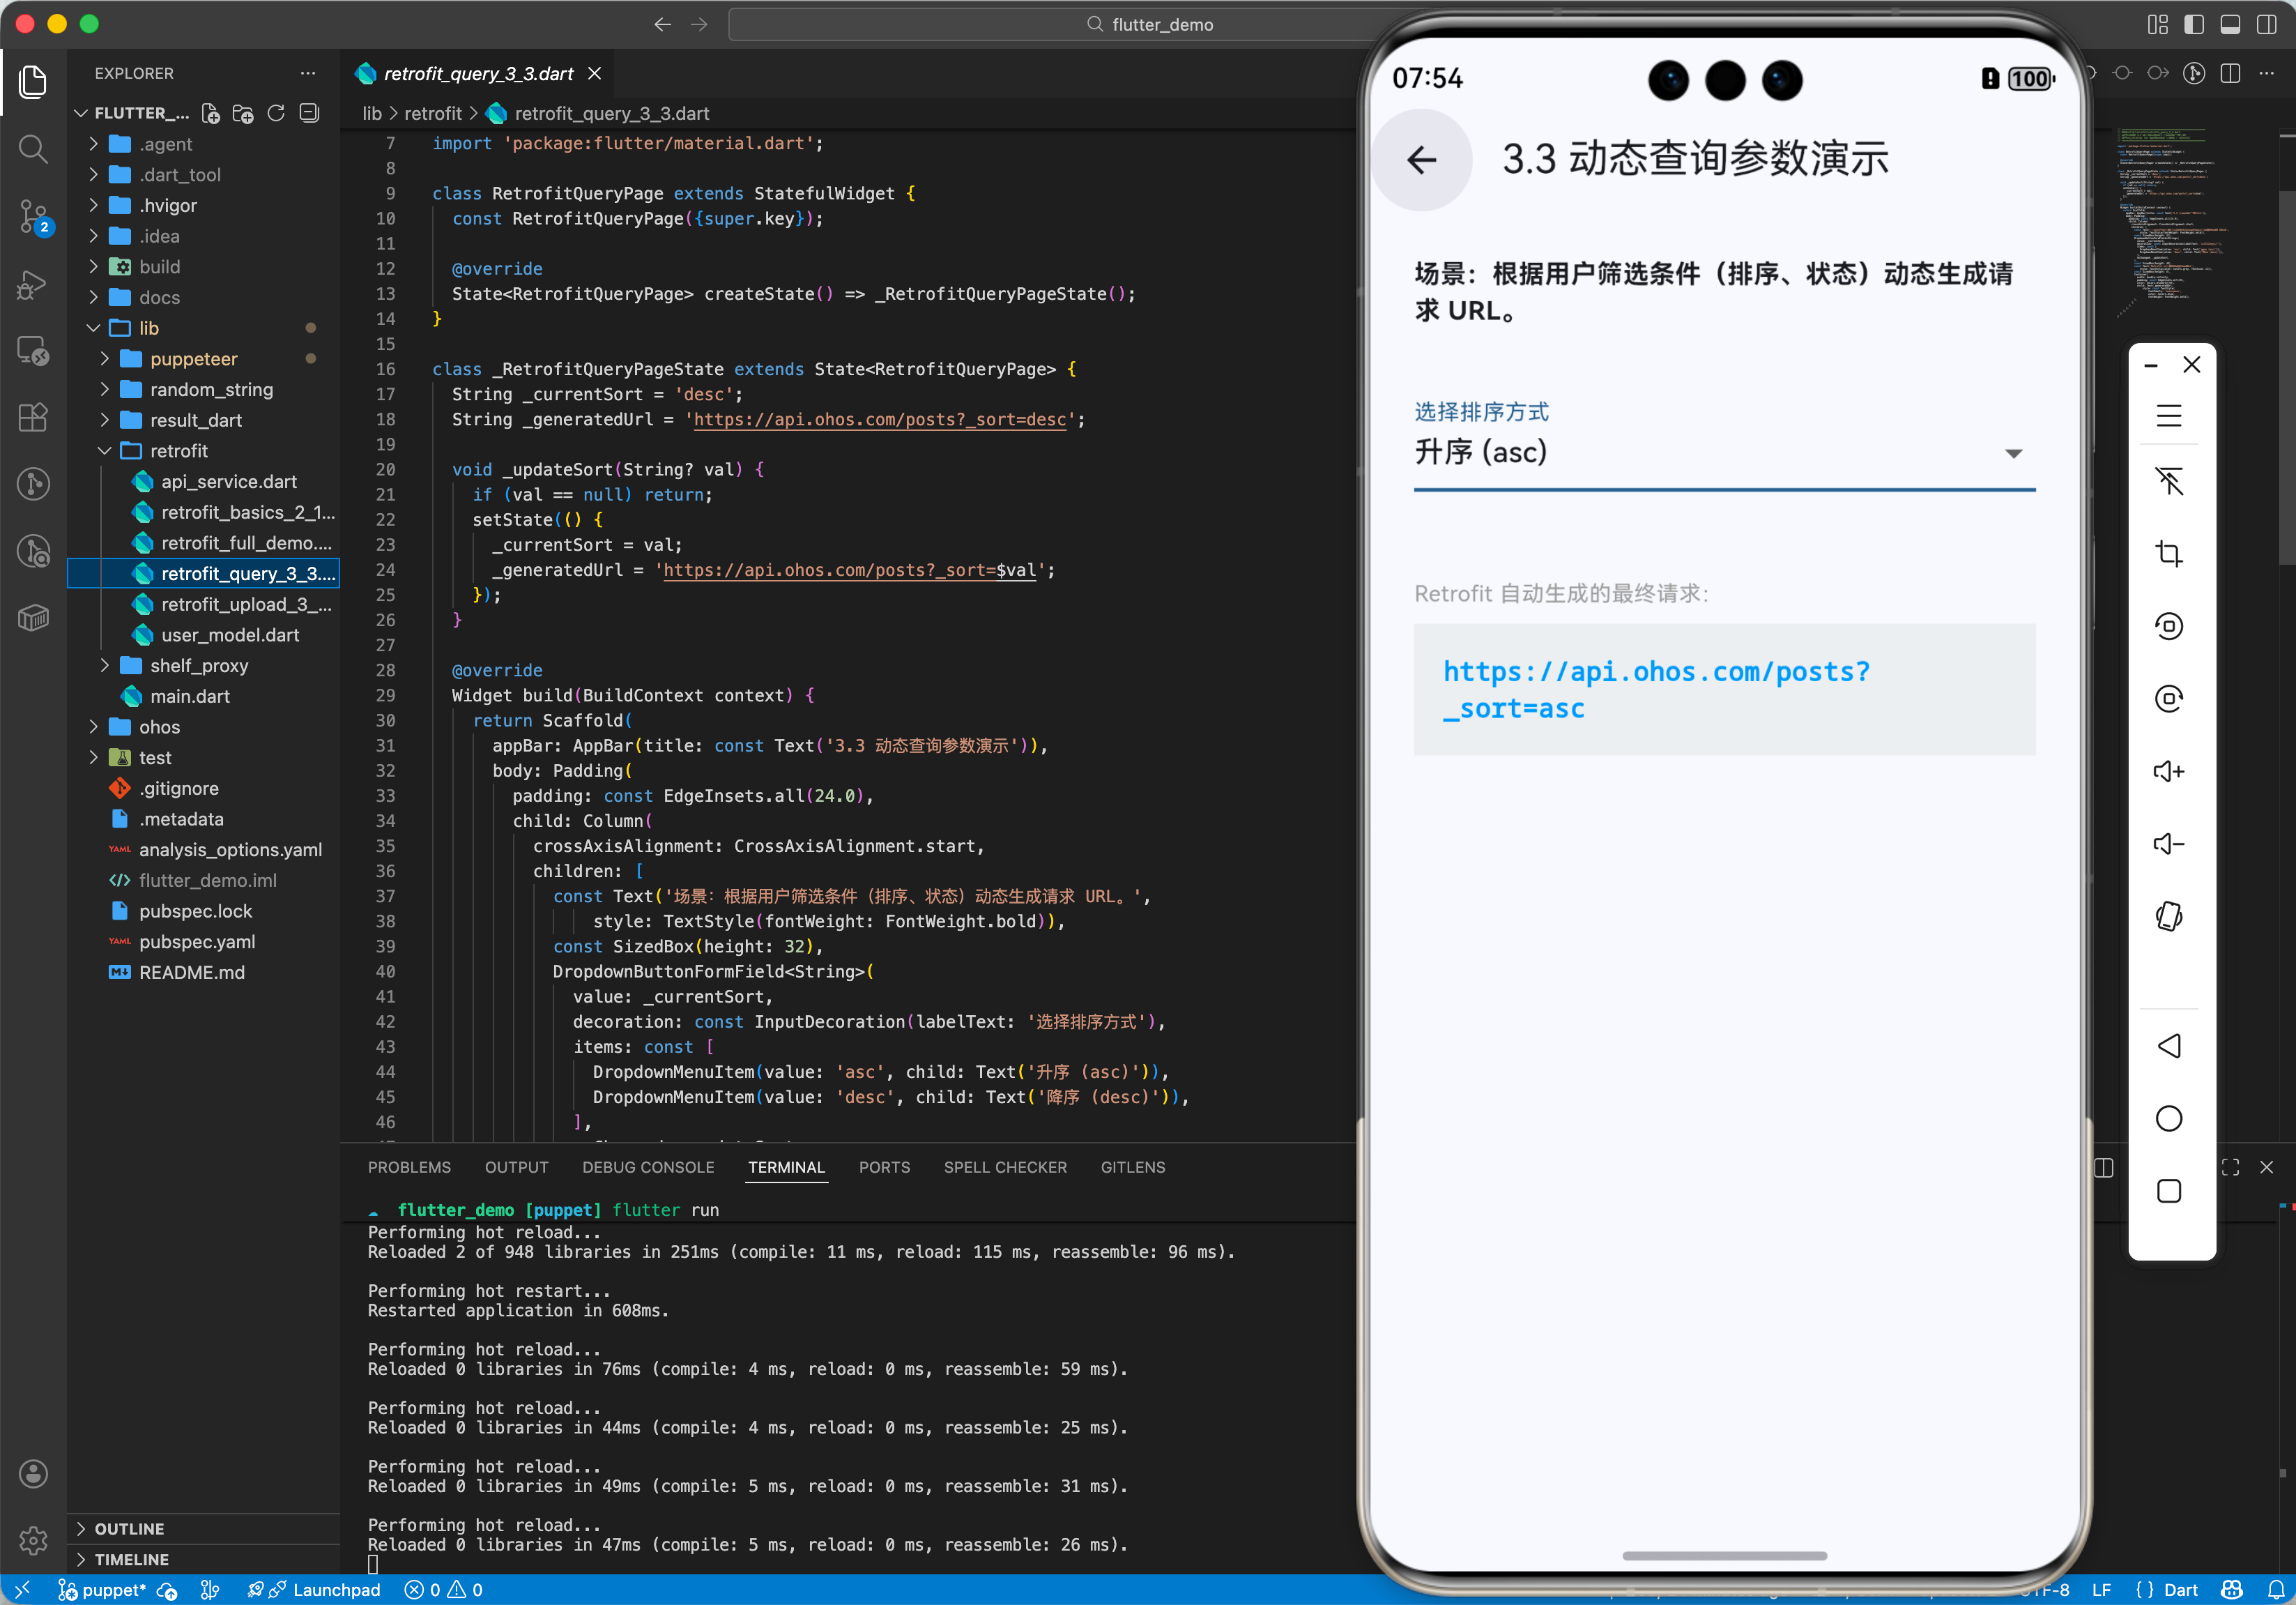The image size is (2296, 1605).
Task: Click the emulator crop screenshot icon
Action: pos(2168,553)
